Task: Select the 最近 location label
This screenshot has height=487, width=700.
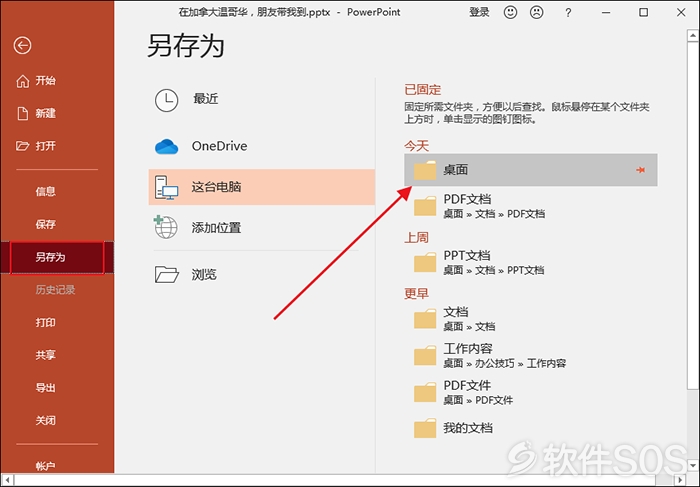Action: [206, 99]
